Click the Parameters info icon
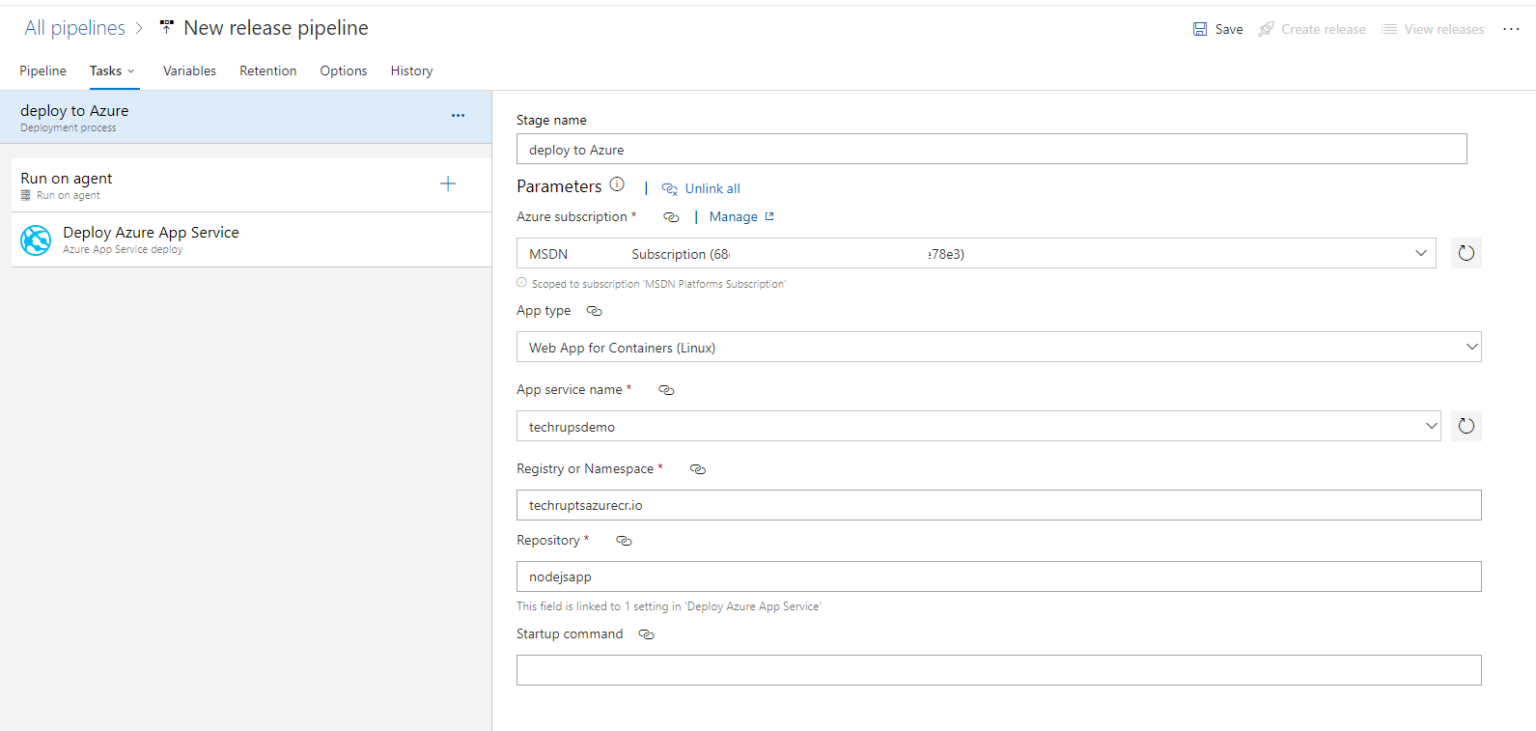 (x=617, y=184)
